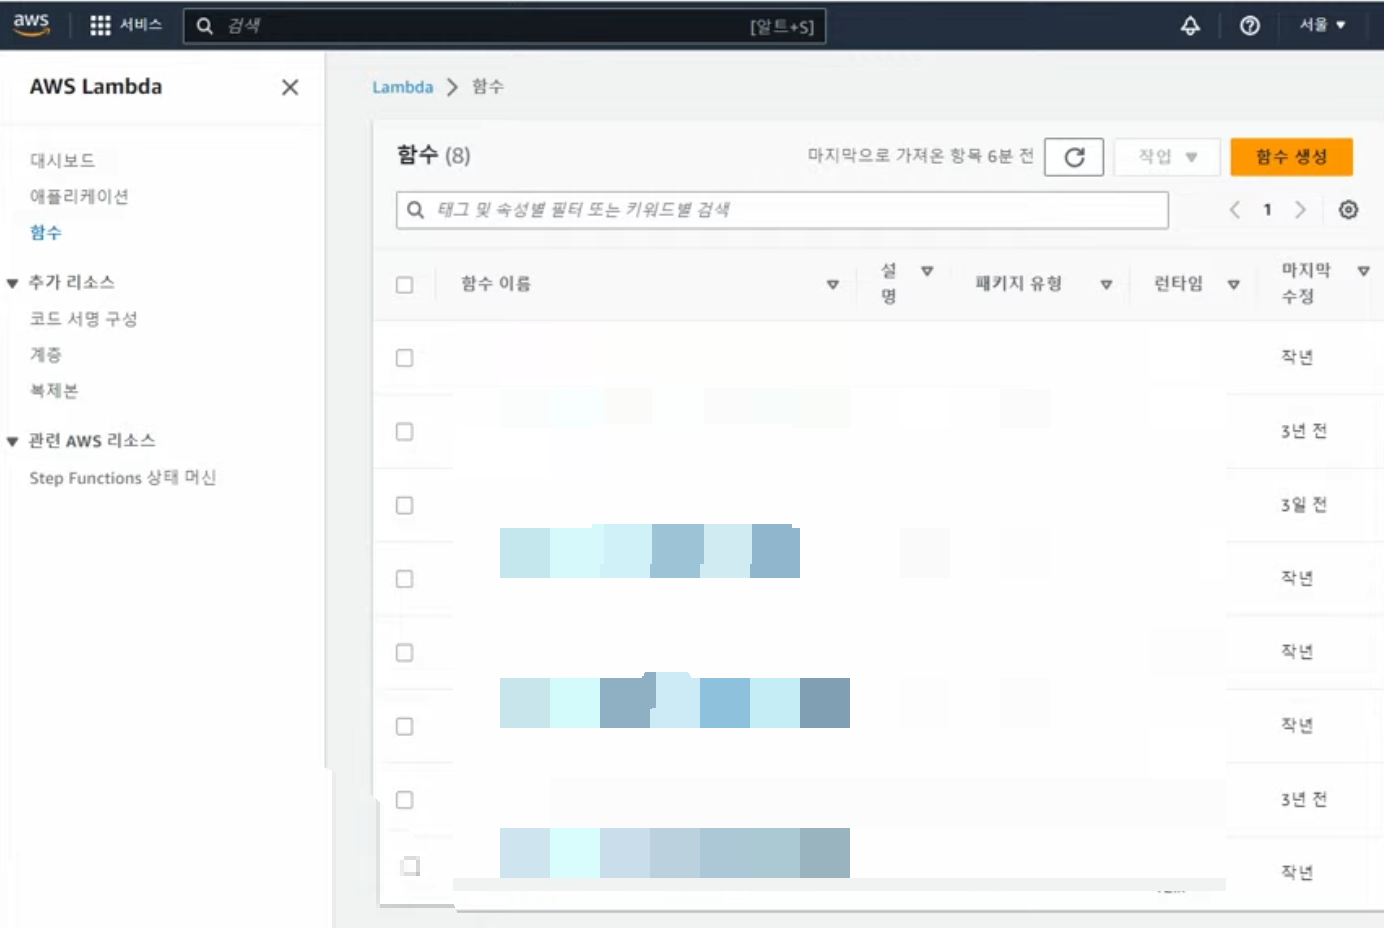The height and width of the screenshot is (928, 1384).
Task: Toggle the select-all header checkbox
Action: click(404, 285)
